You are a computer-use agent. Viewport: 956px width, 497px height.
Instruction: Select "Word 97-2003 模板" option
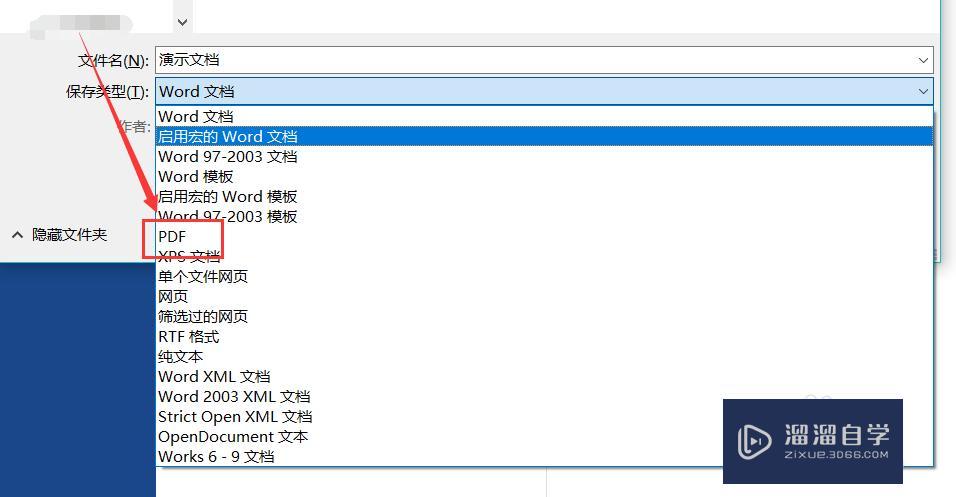point(544,216)
